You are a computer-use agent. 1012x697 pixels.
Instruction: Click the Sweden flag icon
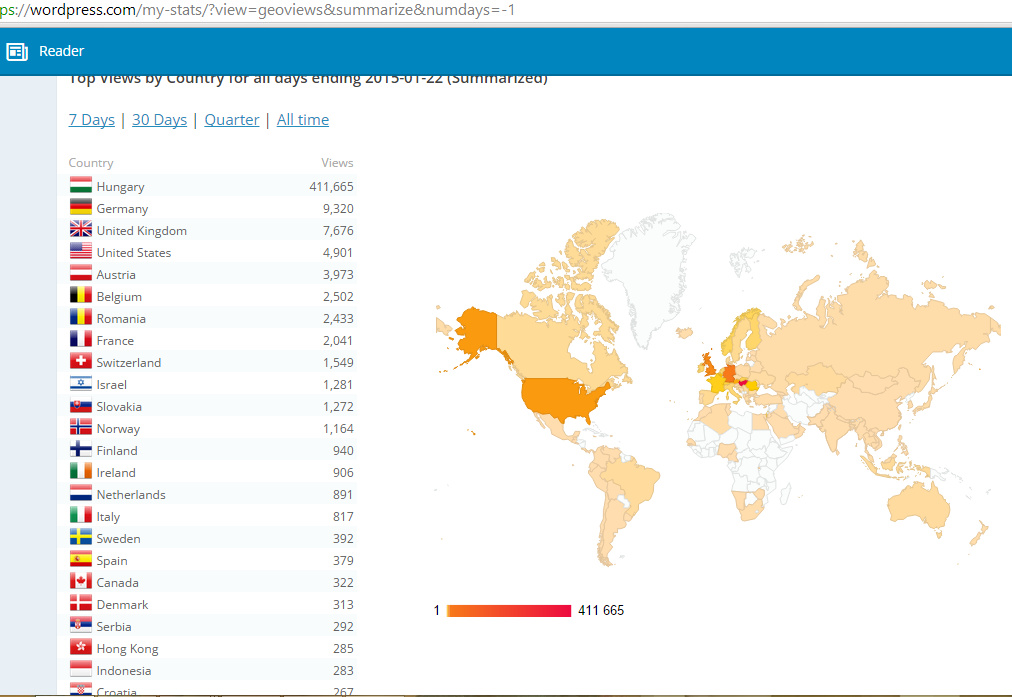point(81,538)
